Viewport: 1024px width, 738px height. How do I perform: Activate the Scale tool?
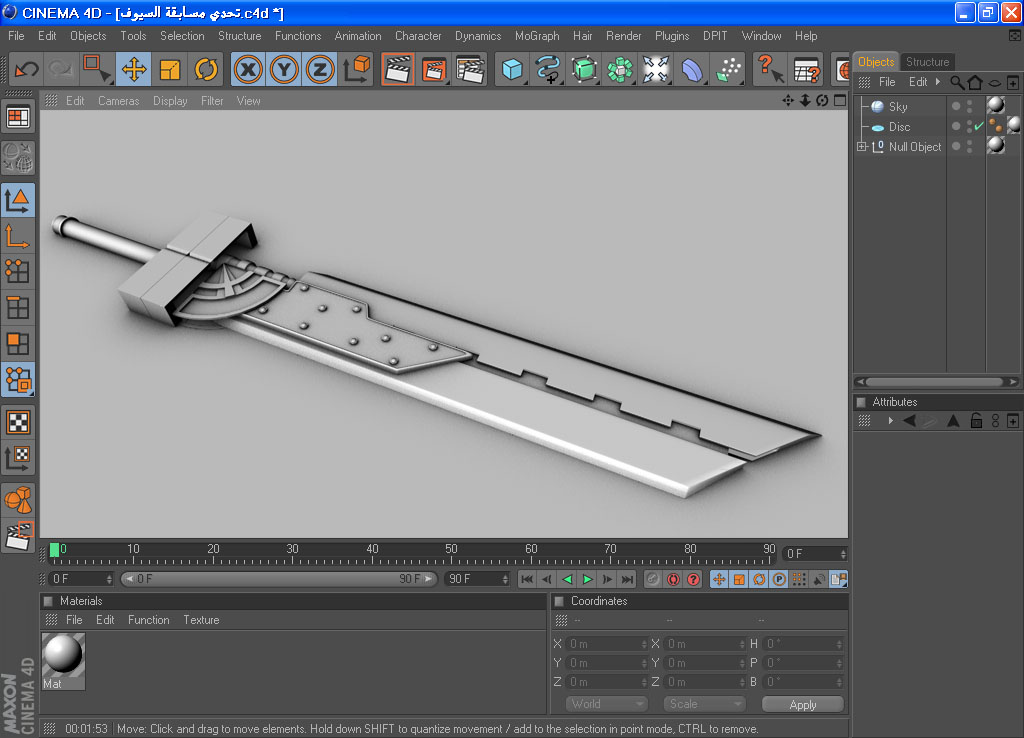pyautogui.click(x=170, y=69)
